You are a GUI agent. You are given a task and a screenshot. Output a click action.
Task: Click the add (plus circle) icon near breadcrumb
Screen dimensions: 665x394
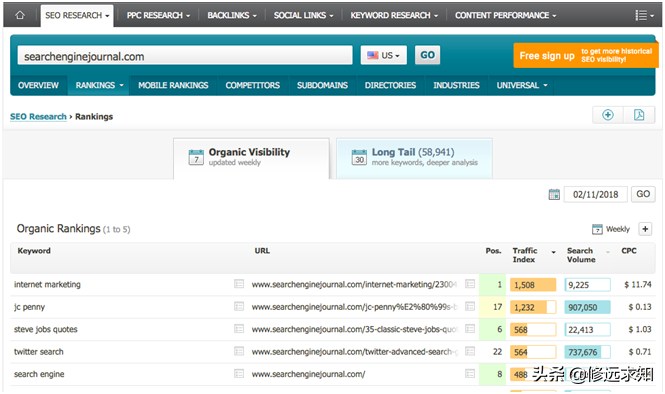point(608,115)
